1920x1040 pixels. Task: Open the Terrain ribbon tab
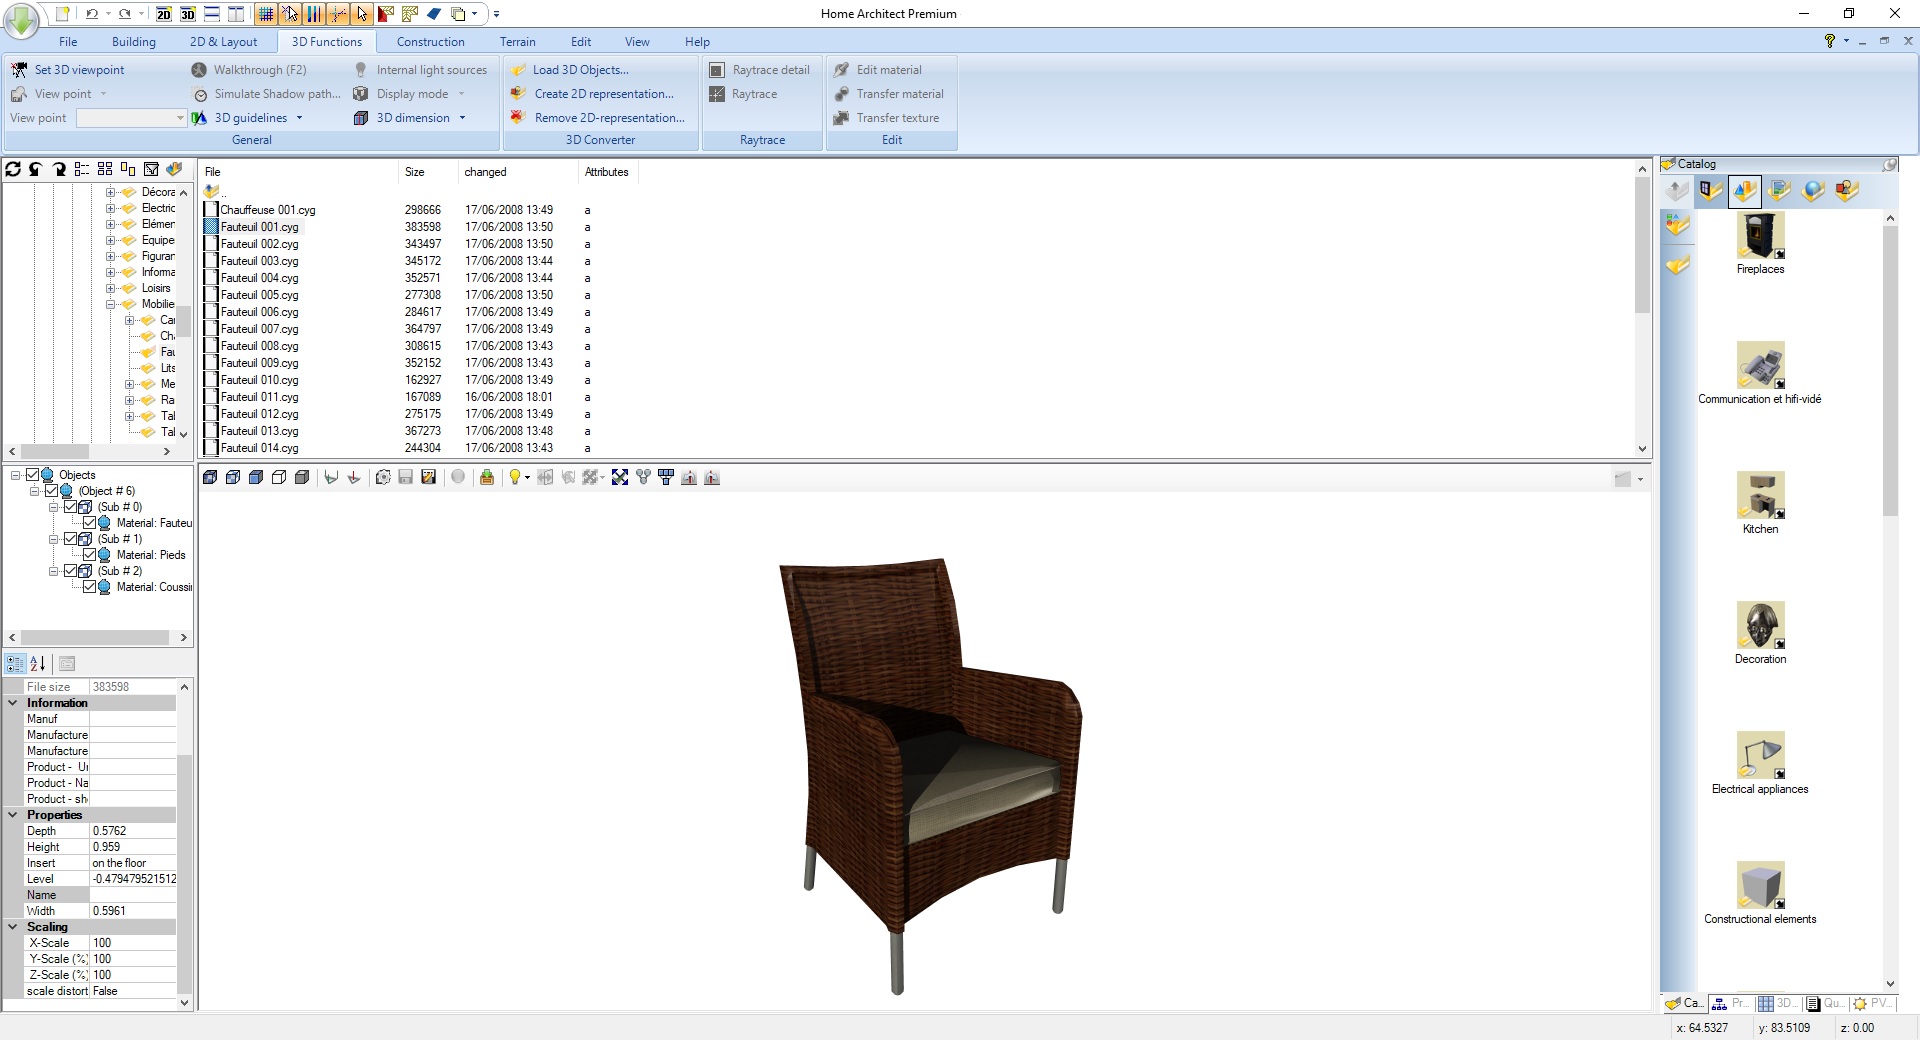tap(517, 41)
